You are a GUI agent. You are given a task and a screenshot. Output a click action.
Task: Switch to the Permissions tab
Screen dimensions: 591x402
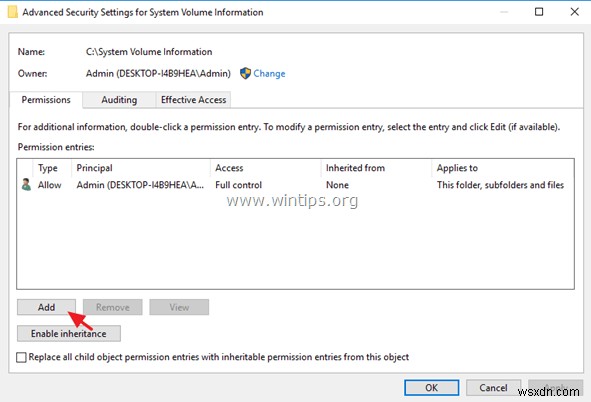(x=46, y=100)
